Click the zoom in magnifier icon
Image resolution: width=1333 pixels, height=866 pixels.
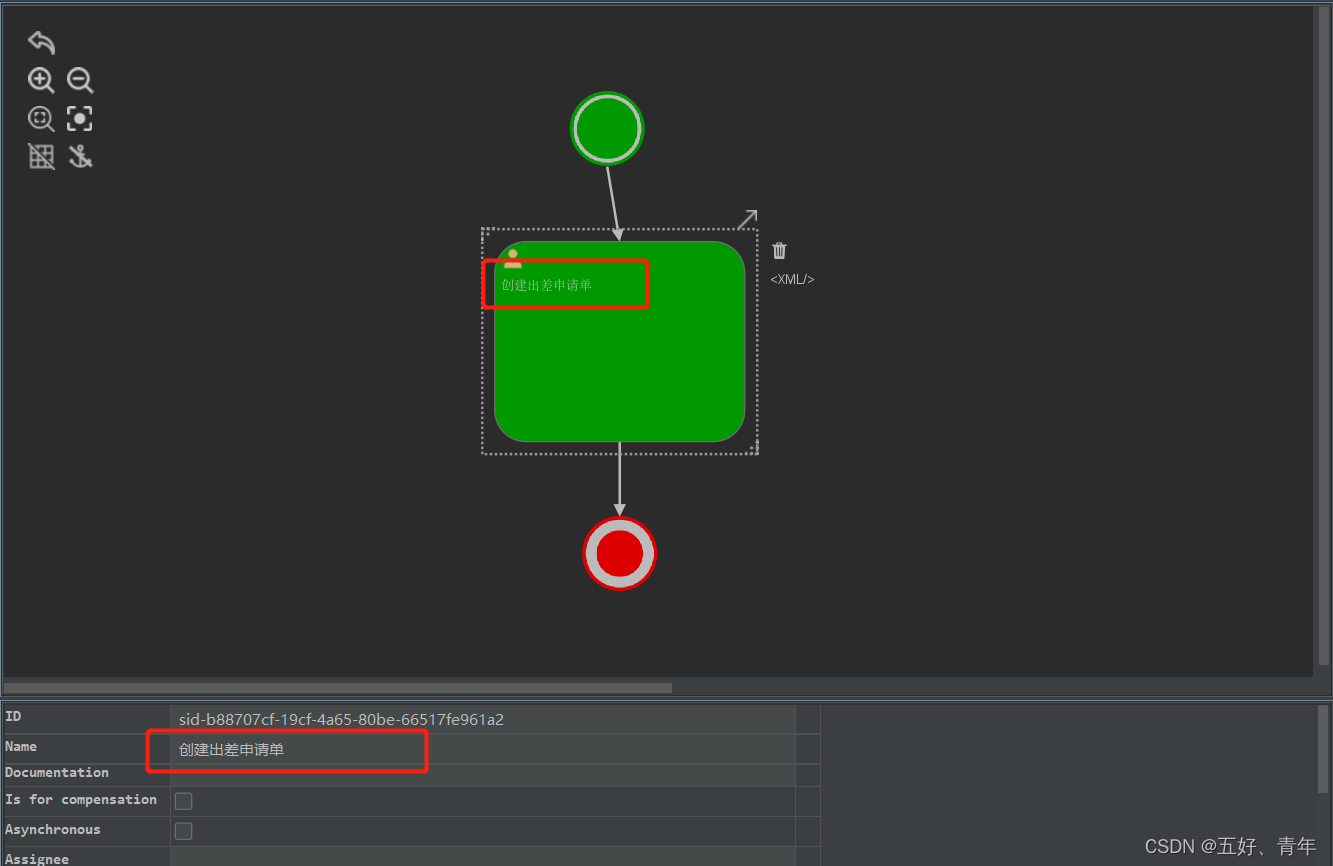tap(41, 80)
